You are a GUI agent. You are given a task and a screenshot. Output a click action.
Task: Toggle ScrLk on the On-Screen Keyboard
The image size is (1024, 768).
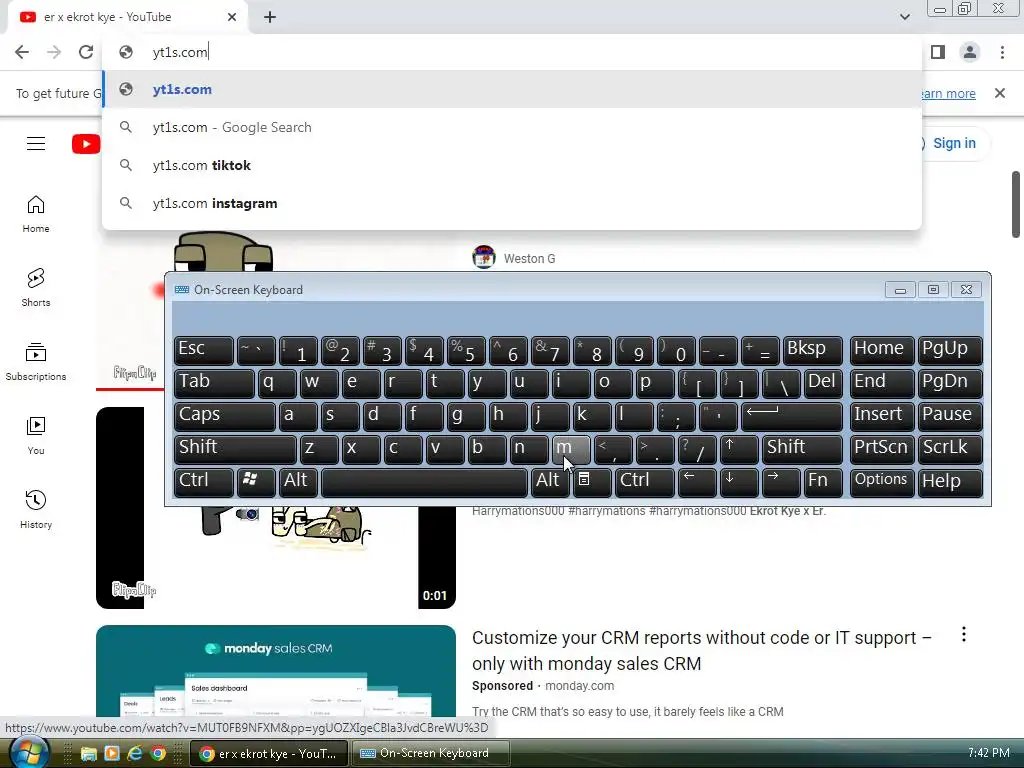950,449
